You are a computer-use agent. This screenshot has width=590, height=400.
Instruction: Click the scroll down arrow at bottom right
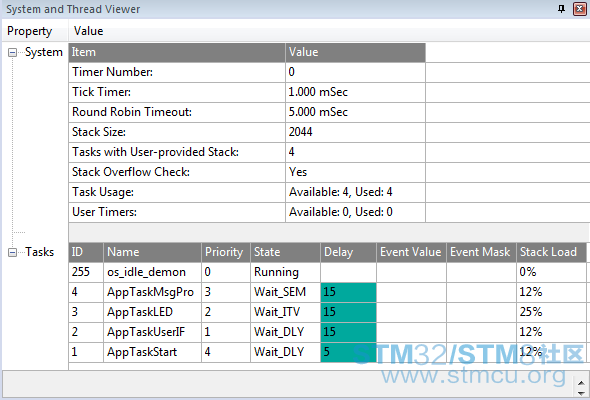point(581,393)
